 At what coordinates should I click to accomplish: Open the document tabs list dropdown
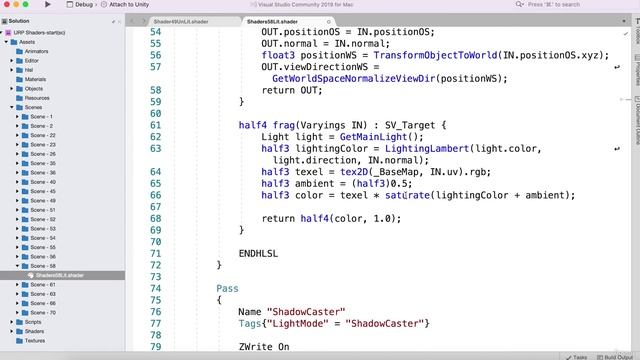(x=624, y=21)
